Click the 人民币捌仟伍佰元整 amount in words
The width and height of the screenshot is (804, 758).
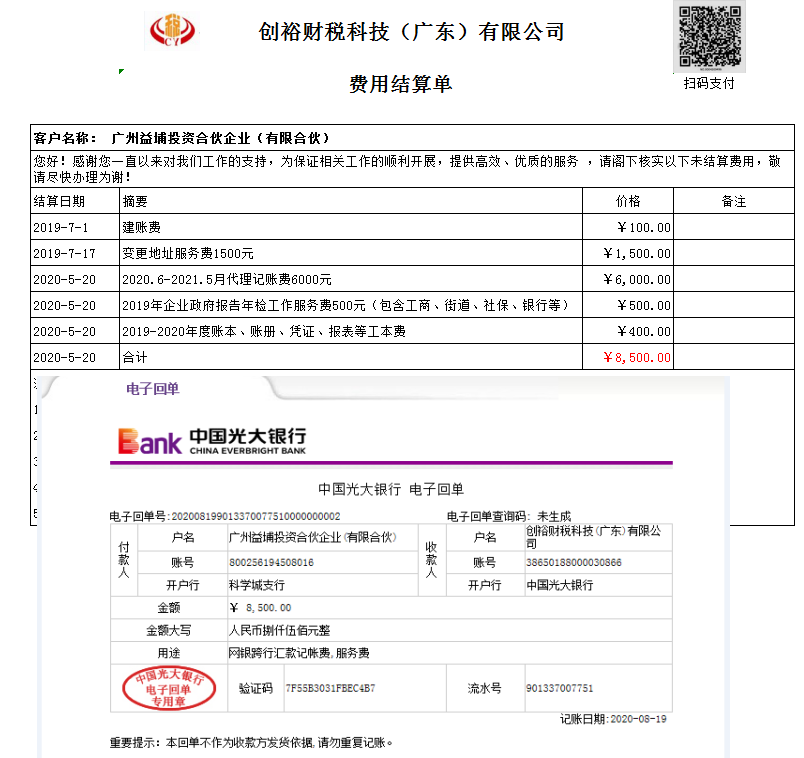(x=279, y=630)
